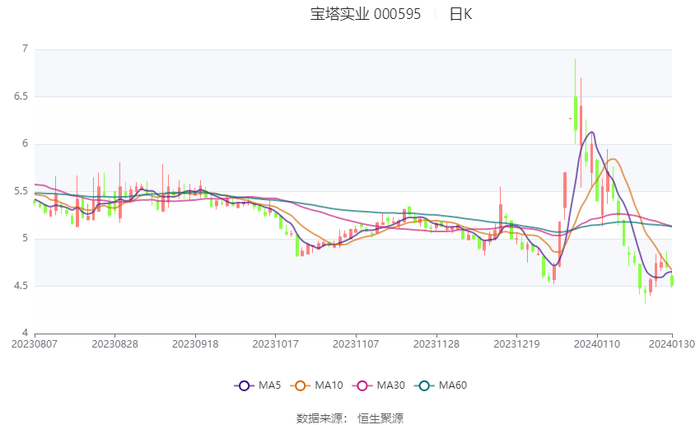
Task: Click x-axis date label 20231219
Action: 517,344
